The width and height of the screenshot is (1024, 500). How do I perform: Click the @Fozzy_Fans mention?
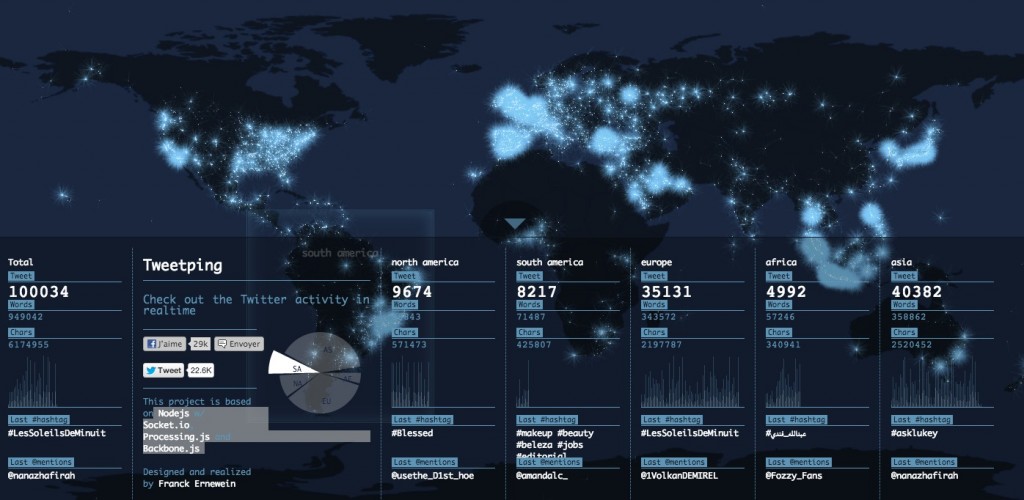click(793, 476)
